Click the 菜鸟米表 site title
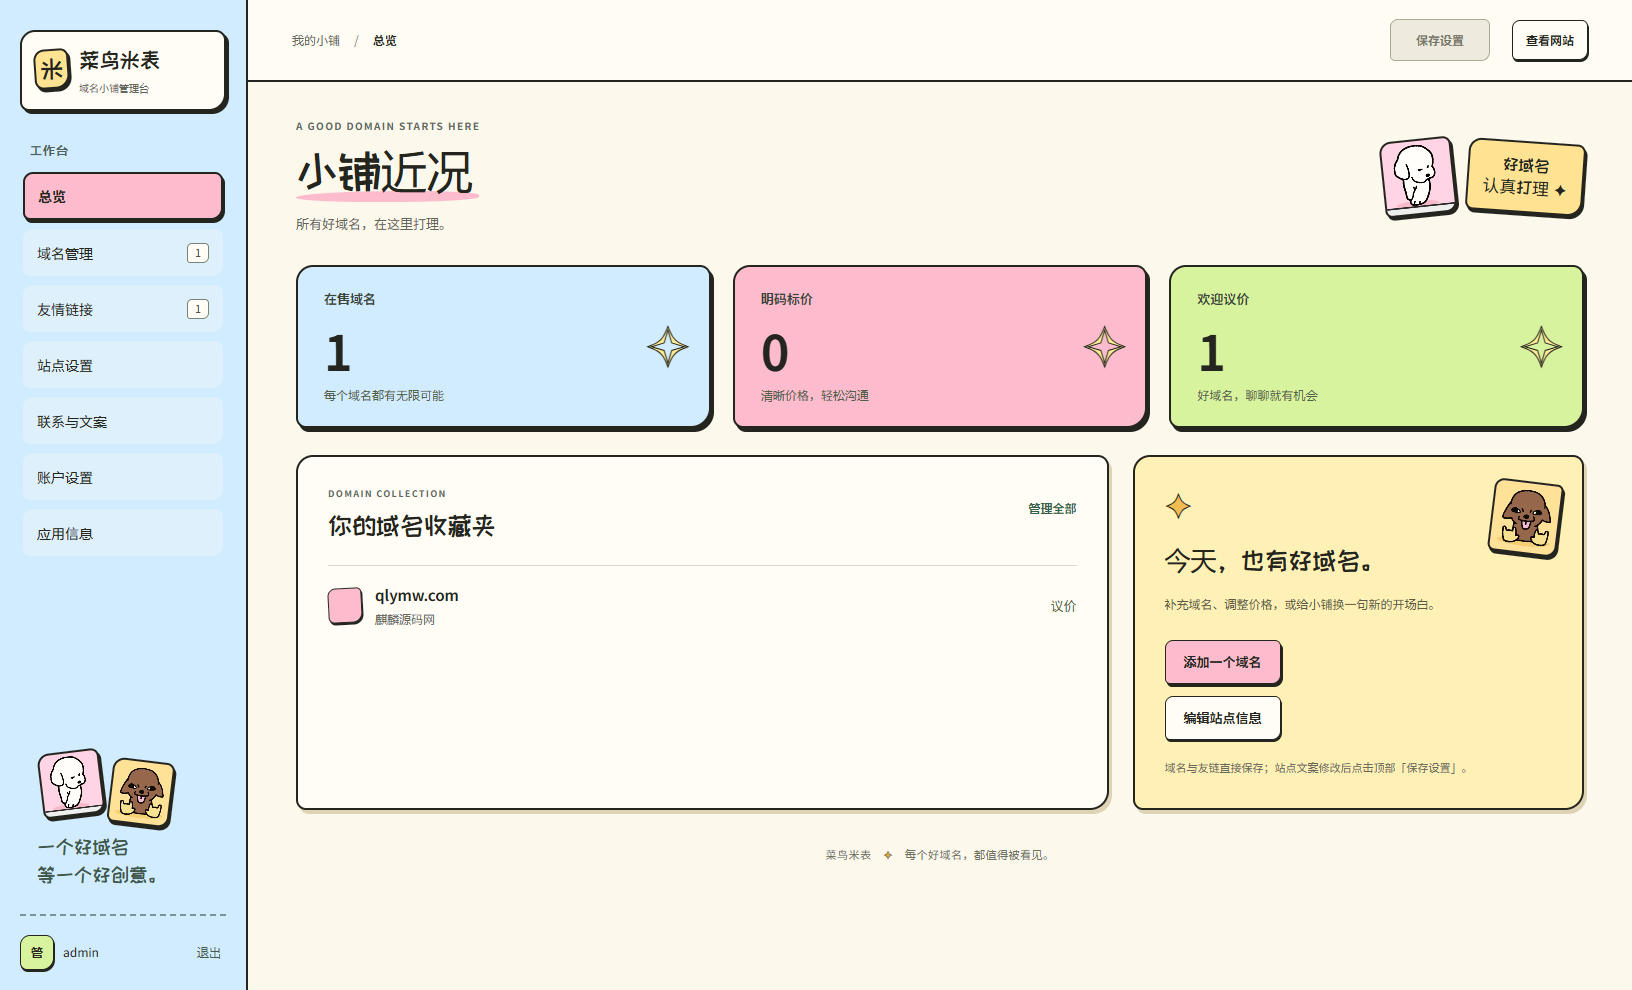 (x=120, y=61)
